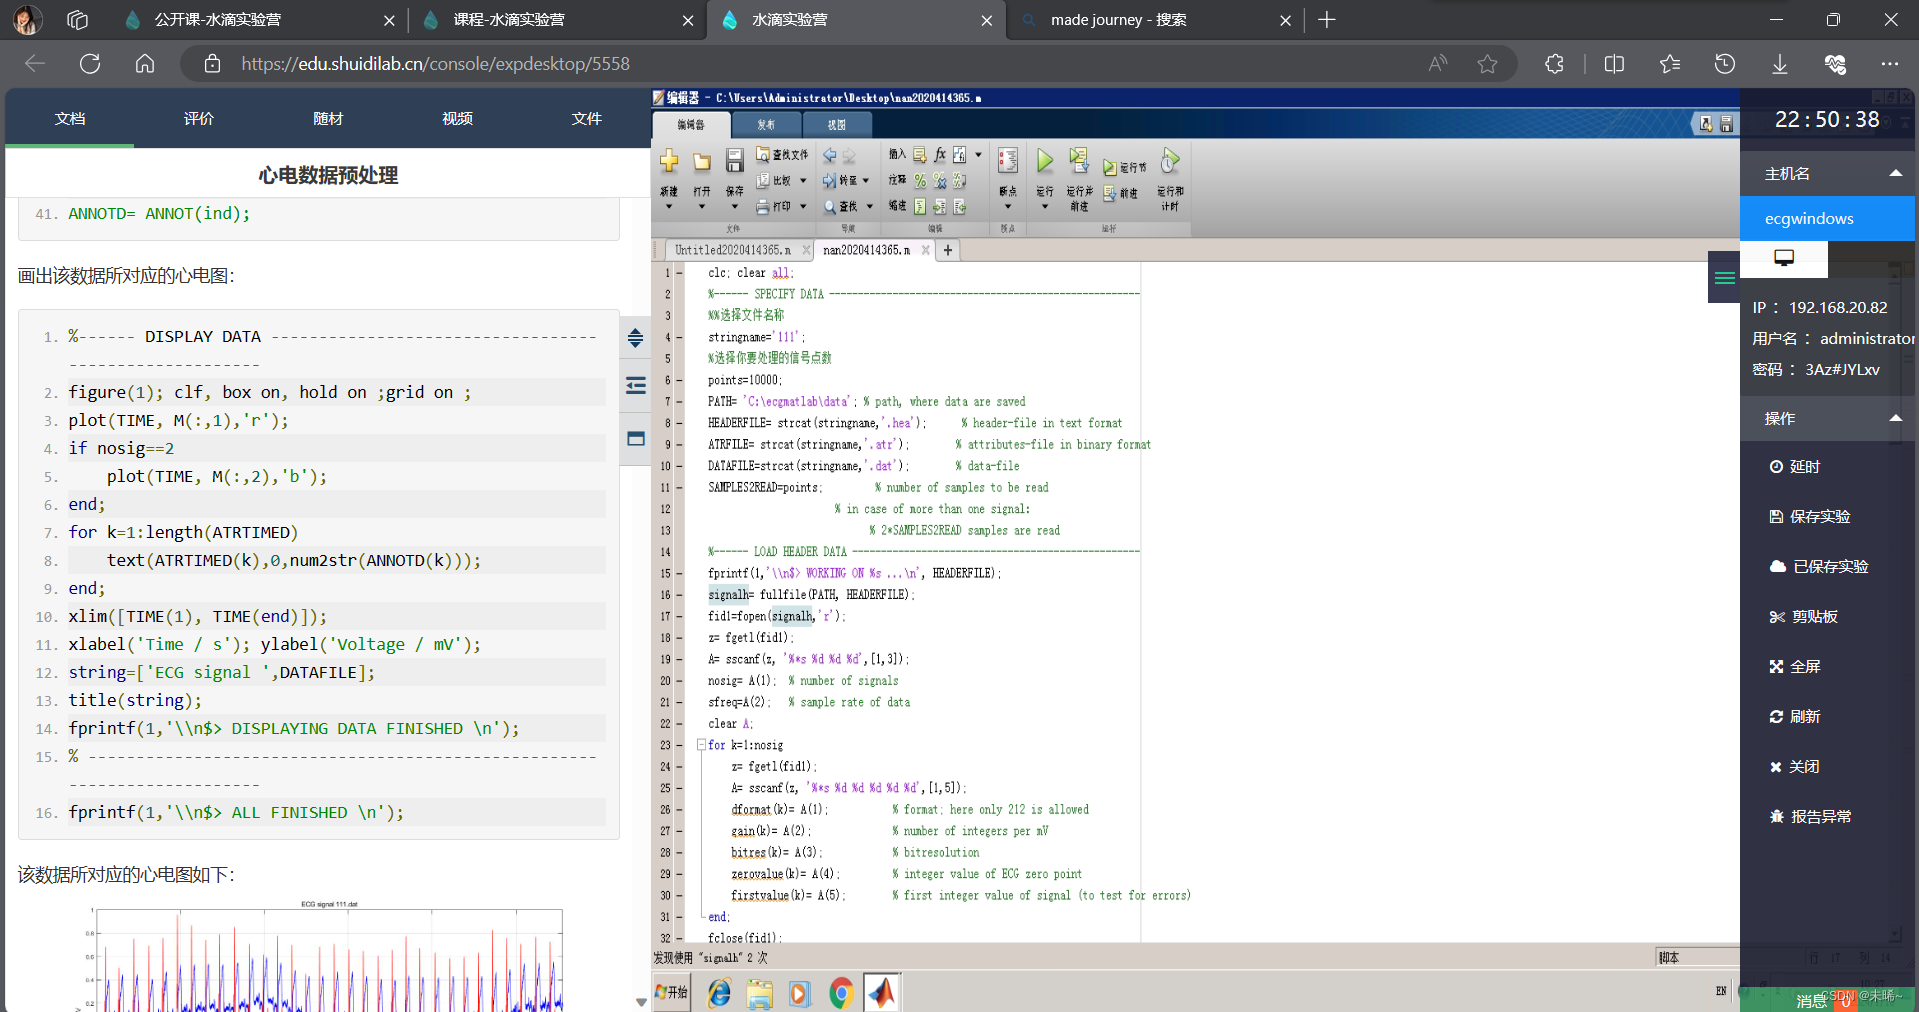Click the green hamburger side-panel toggle

click(1724, 278)
